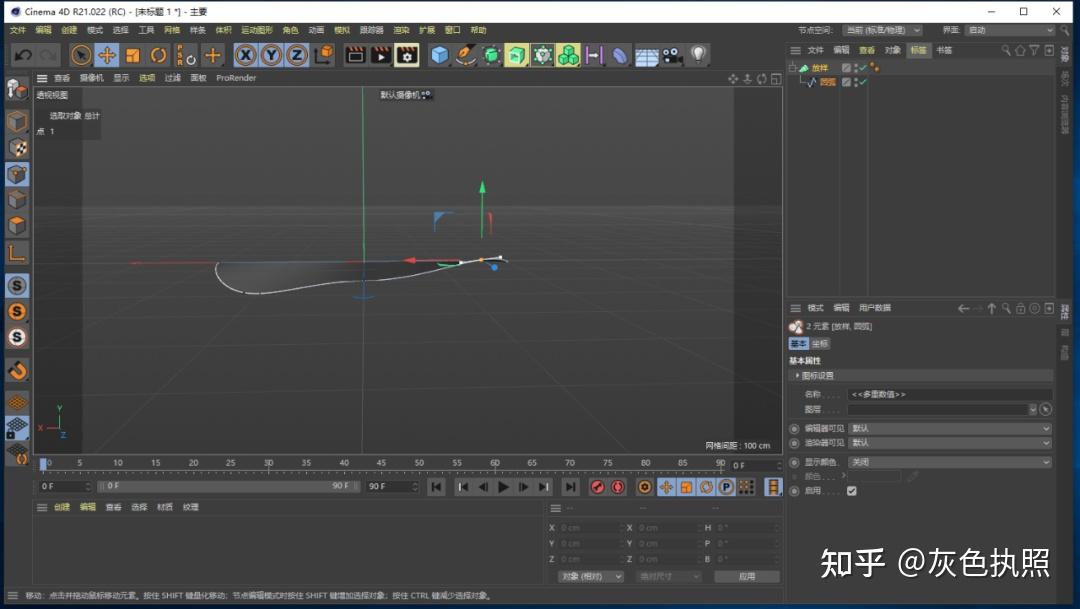This screenshot has width=1080, height=609.
Task: Render the current view clapperboard icon
Action: coord(355,55)
